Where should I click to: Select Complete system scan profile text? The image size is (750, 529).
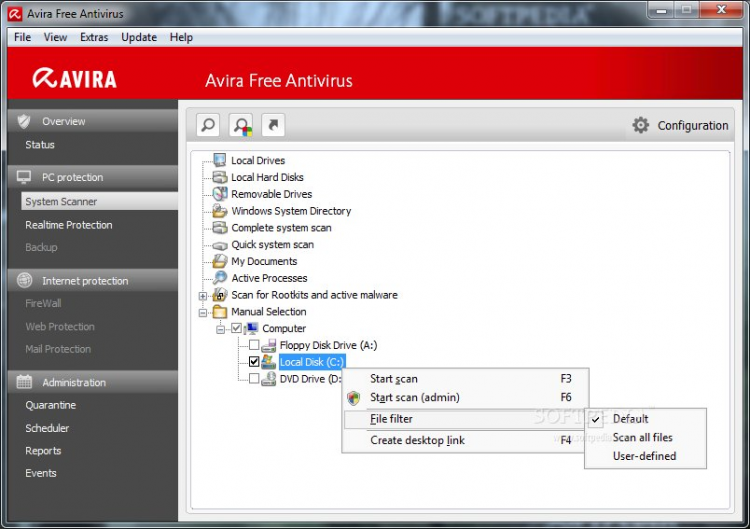(281, 228)
